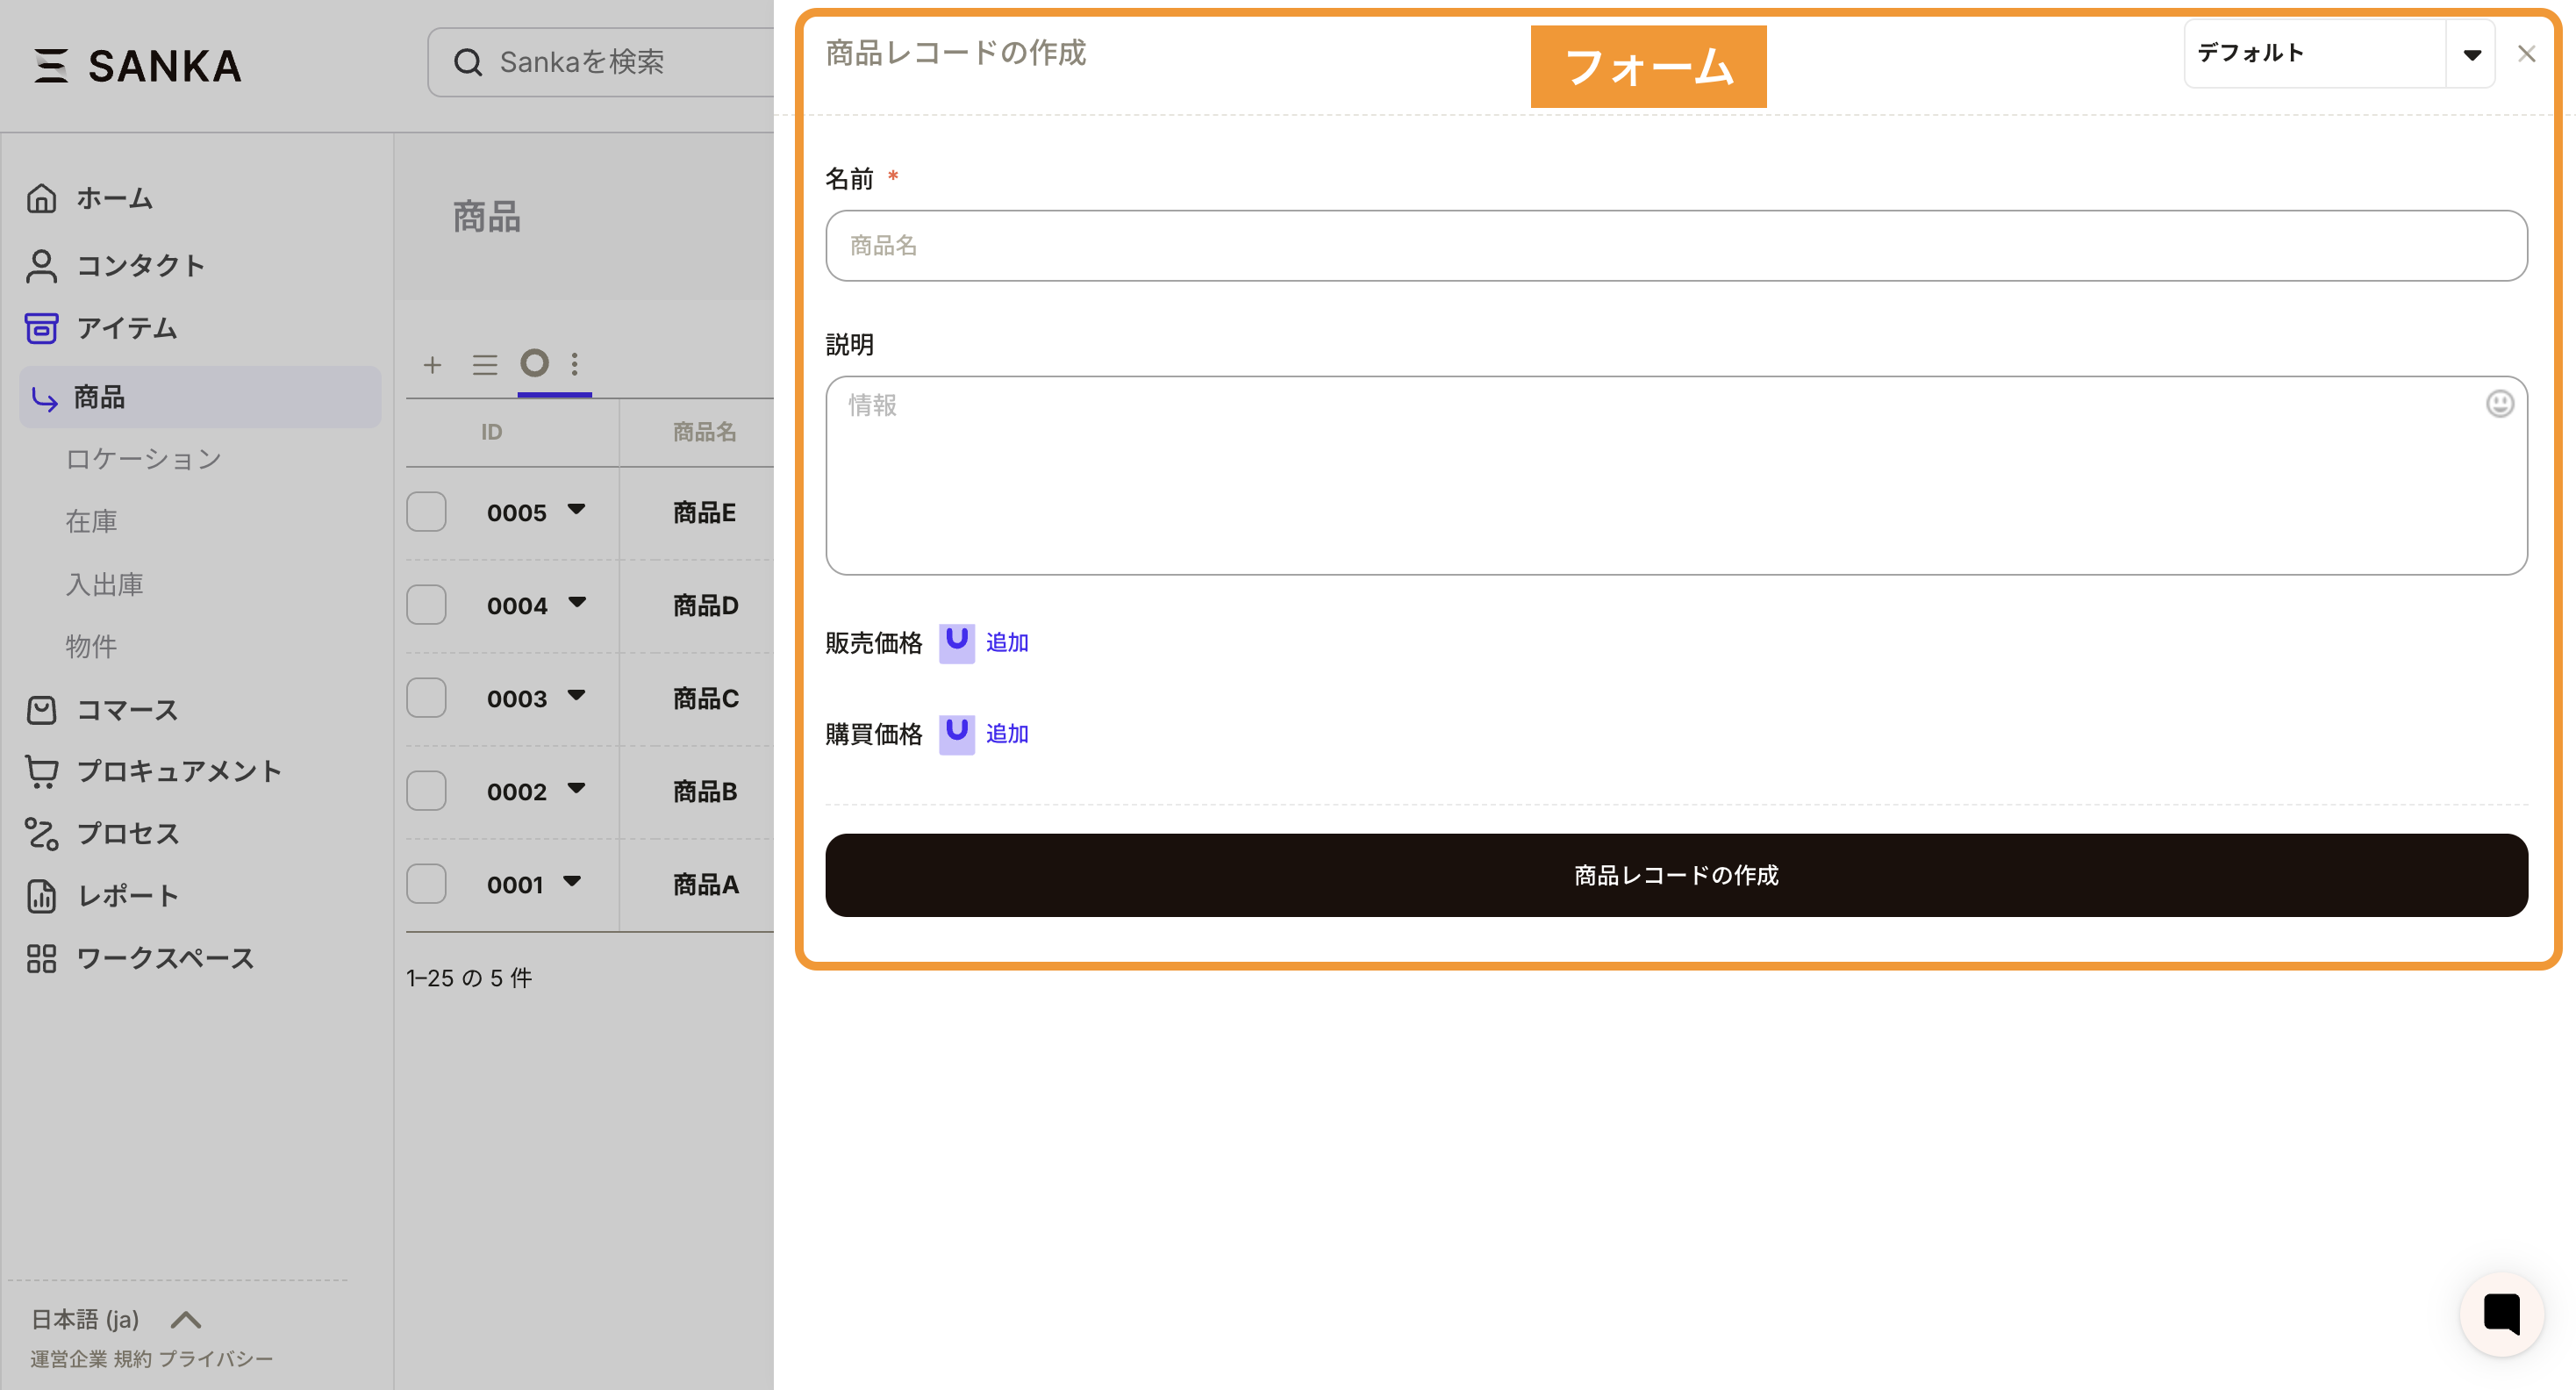Expand the dropdown arrow next to 0004

(x=577, y=602)
